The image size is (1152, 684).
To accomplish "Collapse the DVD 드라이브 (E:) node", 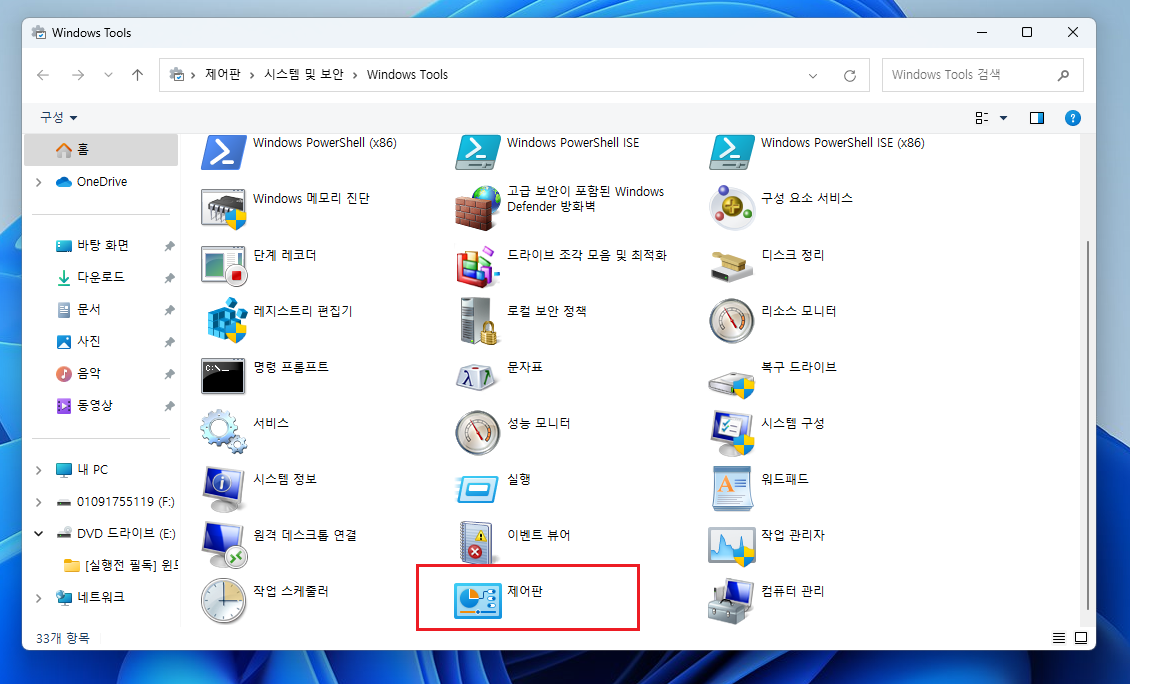I will 38,534.
